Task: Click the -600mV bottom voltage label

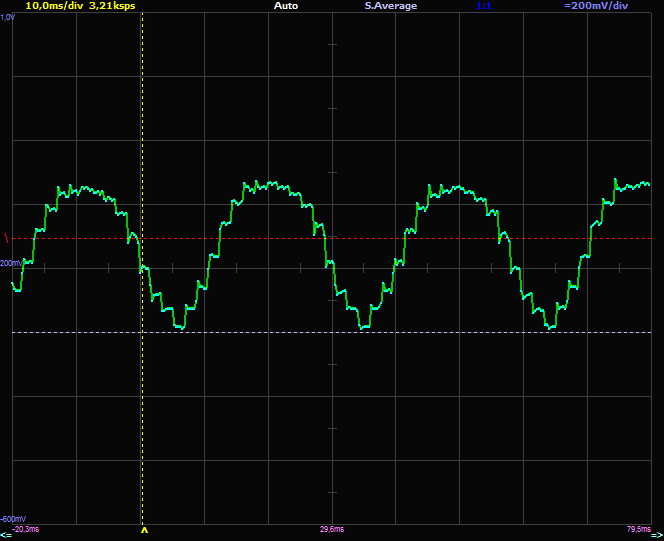Action: 14,519
